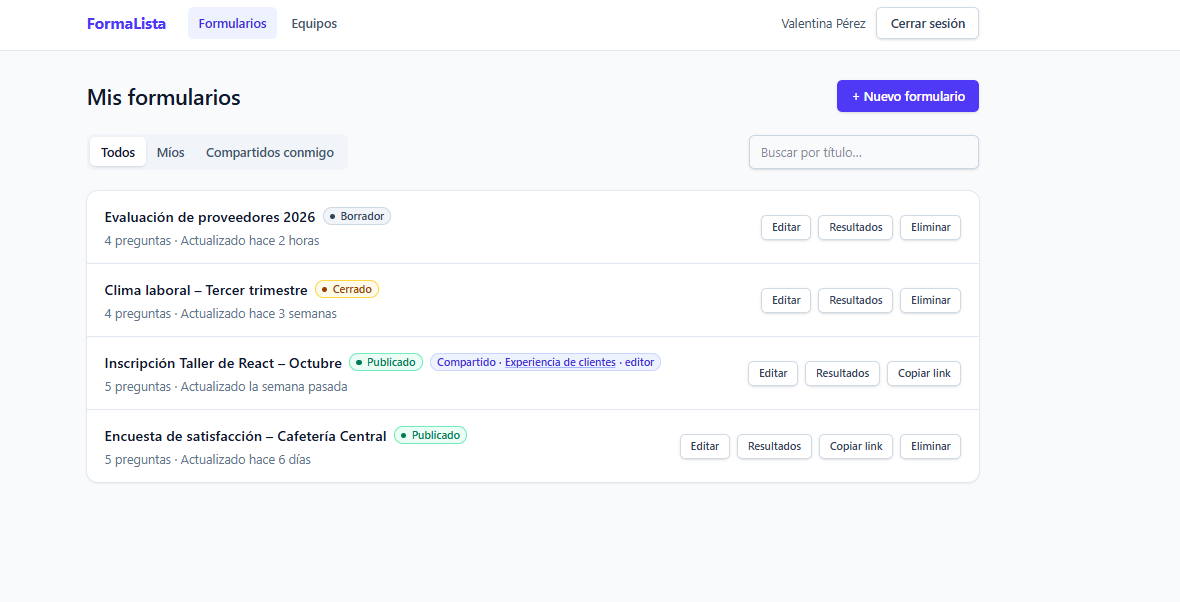1180x602 pixels.
Task: Click the text Actualizado la semana pasada
Action: click(x=264, y=387)
